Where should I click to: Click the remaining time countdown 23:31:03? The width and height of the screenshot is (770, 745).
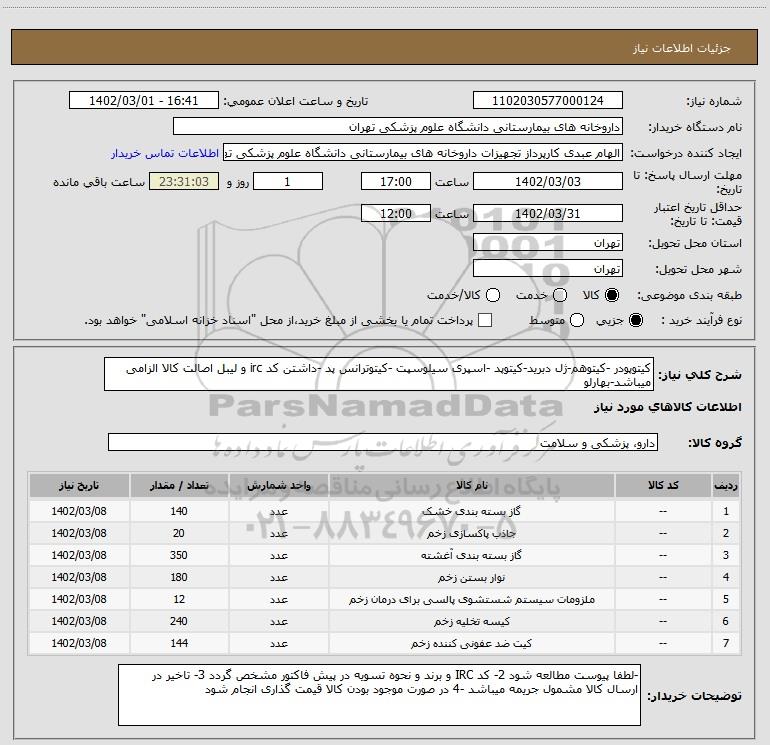click(184, 182)
